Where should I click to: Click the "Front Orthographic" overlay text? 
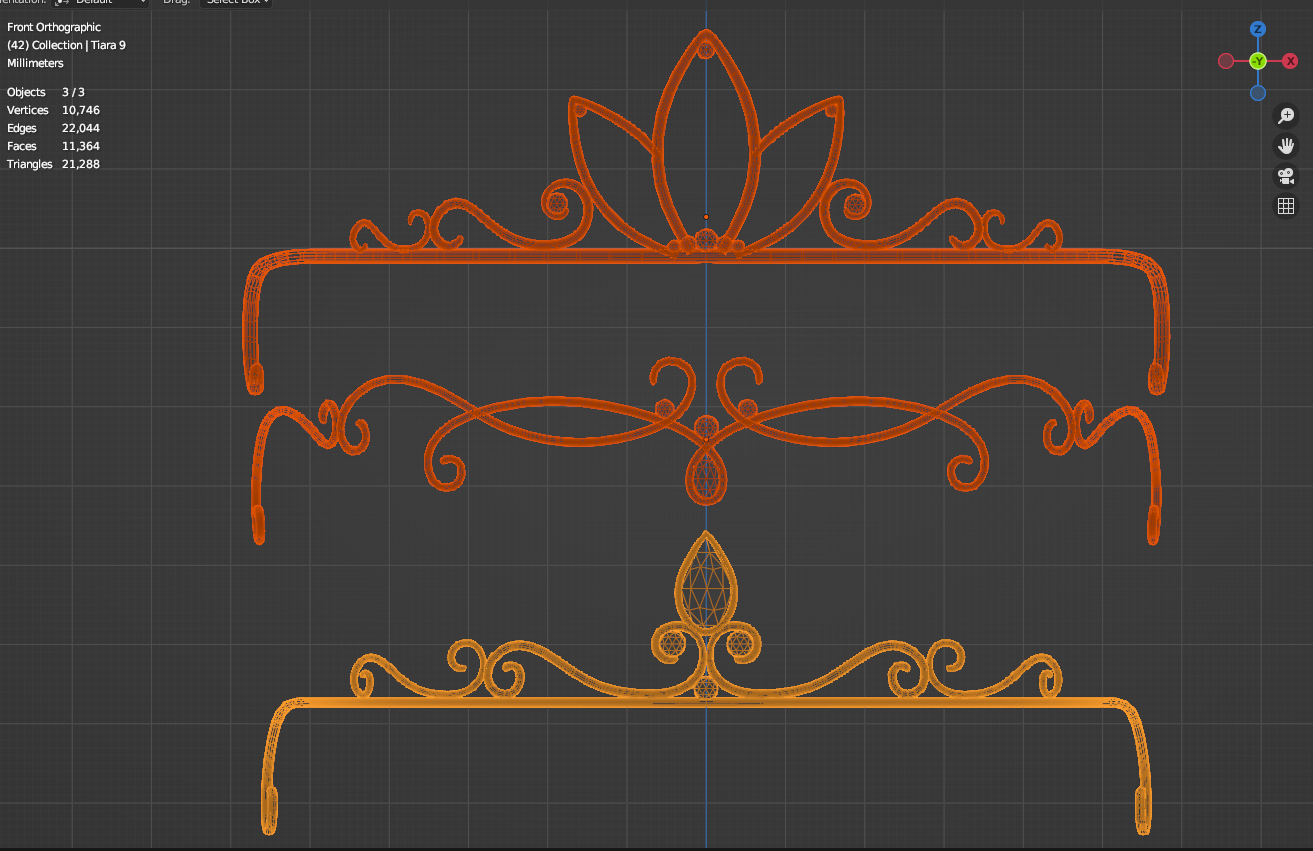point(54,27)
